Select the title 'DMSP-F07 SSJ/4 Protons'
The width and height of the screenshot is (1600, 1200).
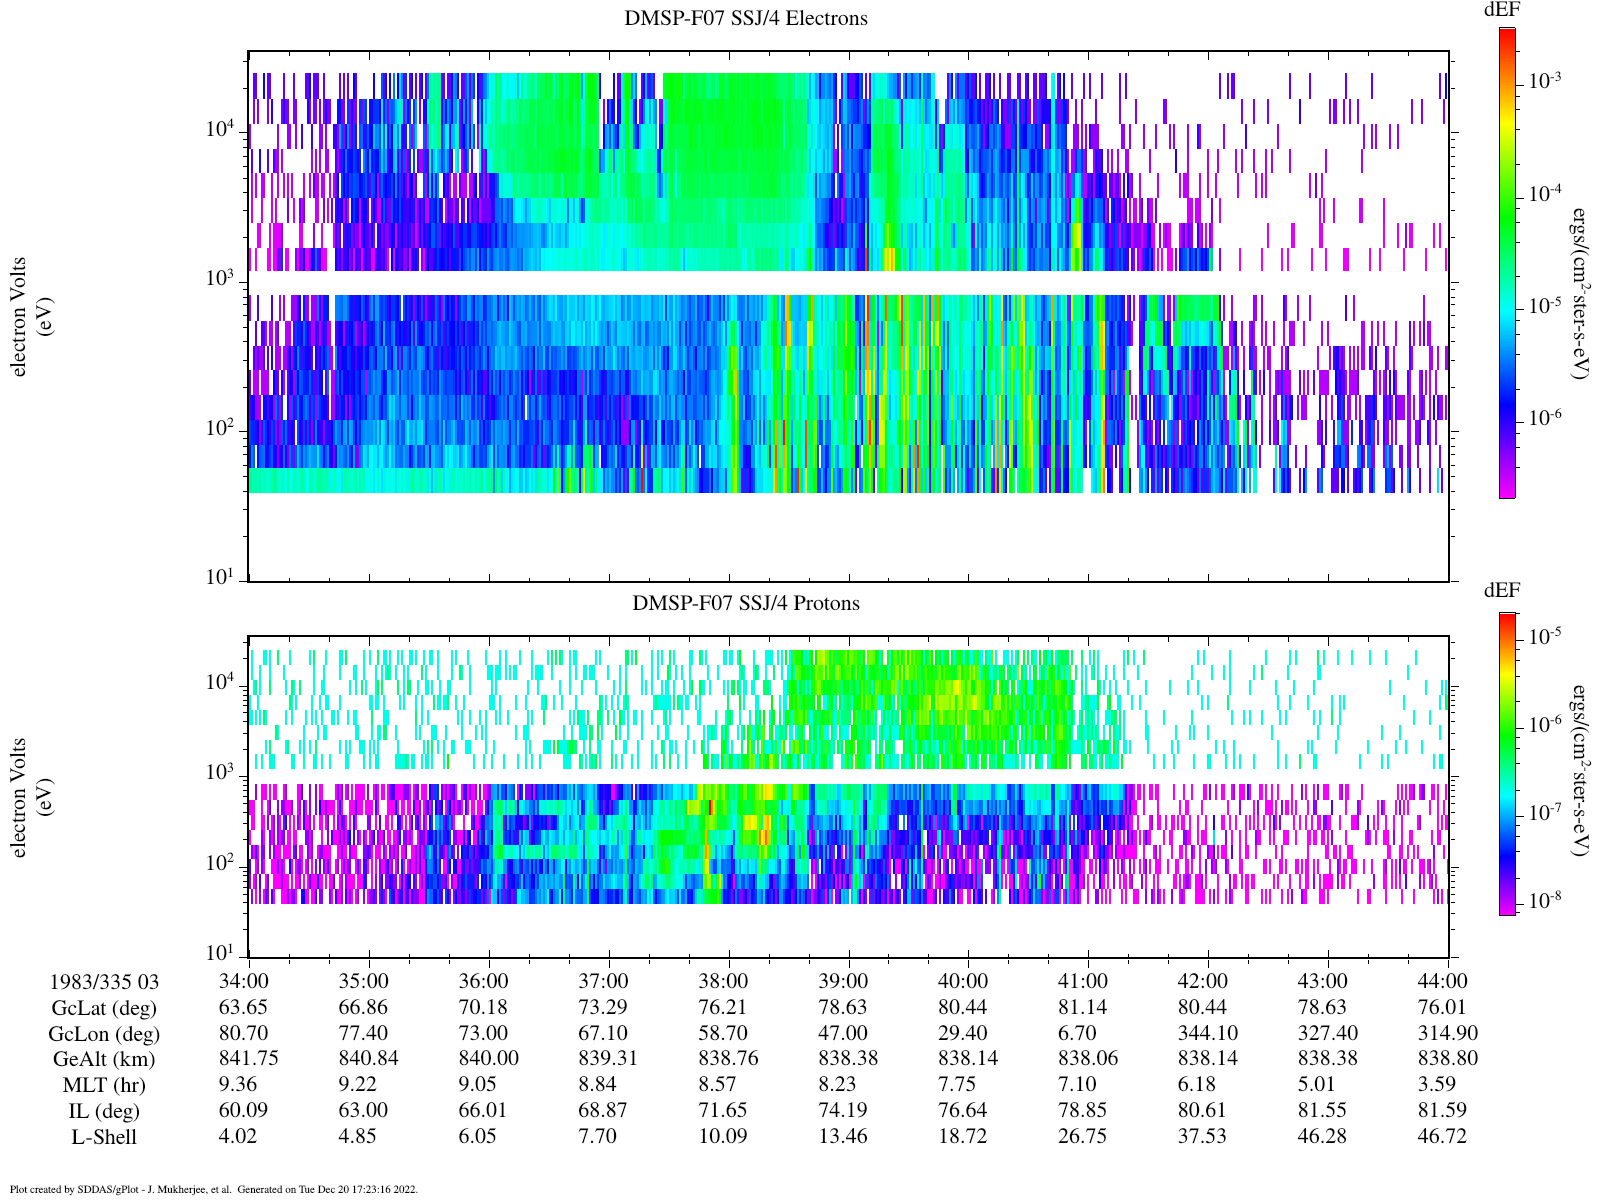746,603
